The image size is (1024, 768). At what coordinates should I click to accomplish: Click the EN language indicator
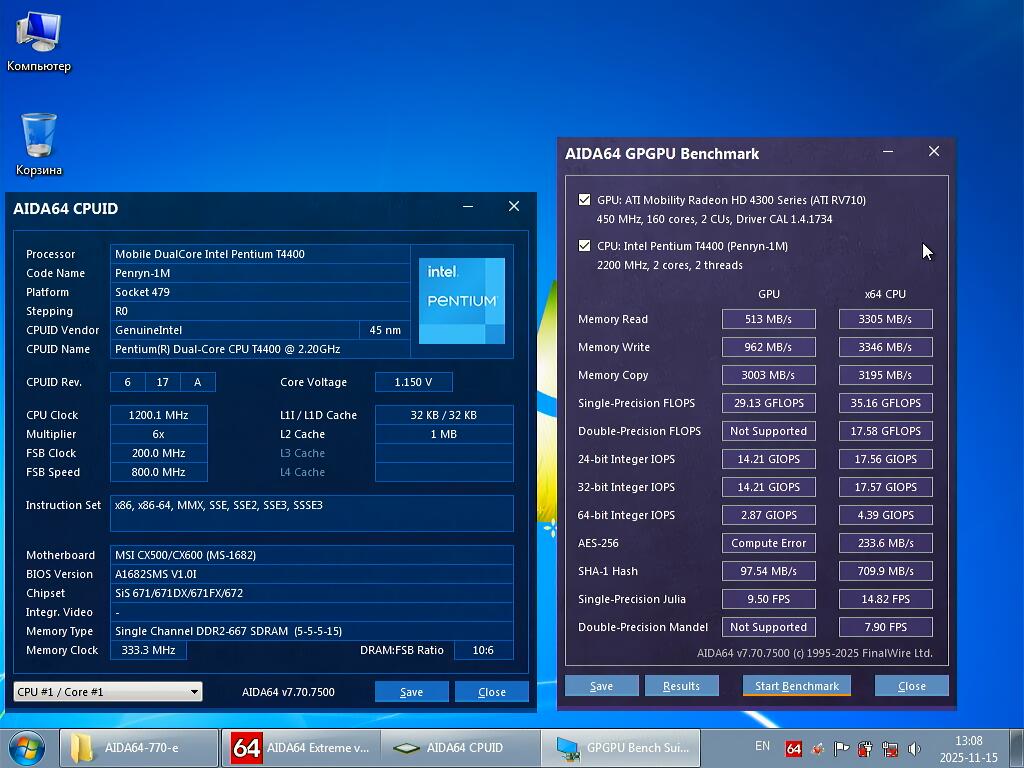pyautogui.click(x=762, y=746)
